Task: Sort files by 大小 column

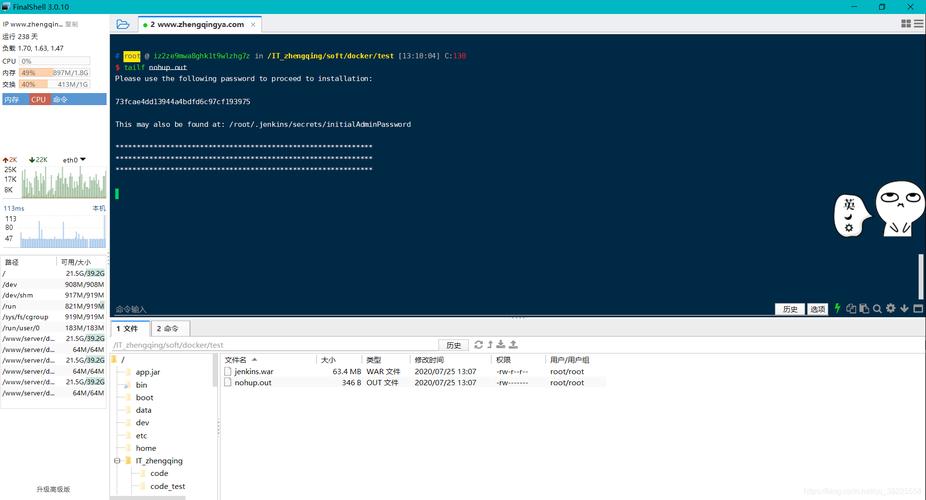Action: tap(340, 360)
